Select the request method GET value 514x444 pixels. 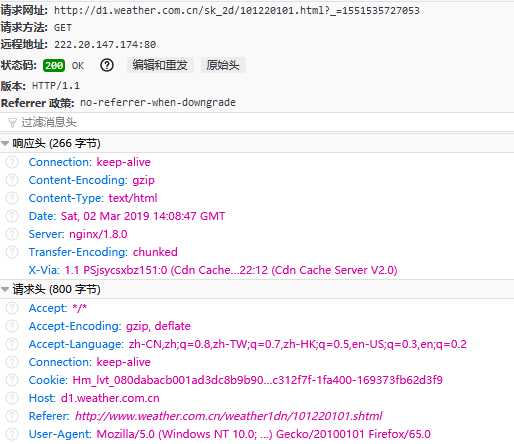coord(63,28)
